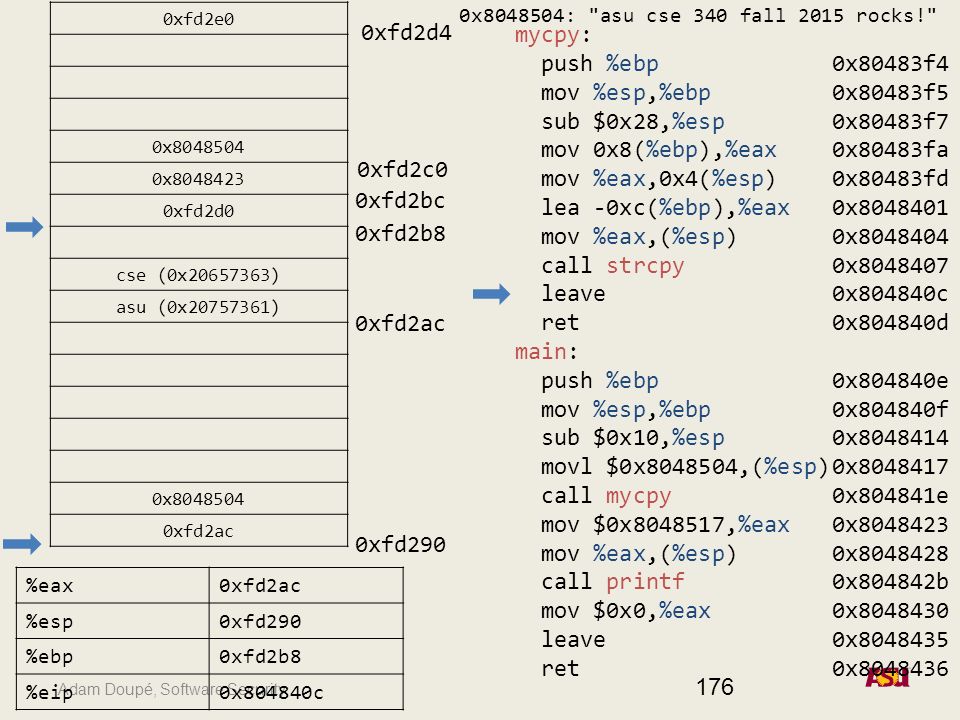
Task: Select the 'movl $0x8048504,(%esp)' instruction
Action: click(x=684, y=467)
